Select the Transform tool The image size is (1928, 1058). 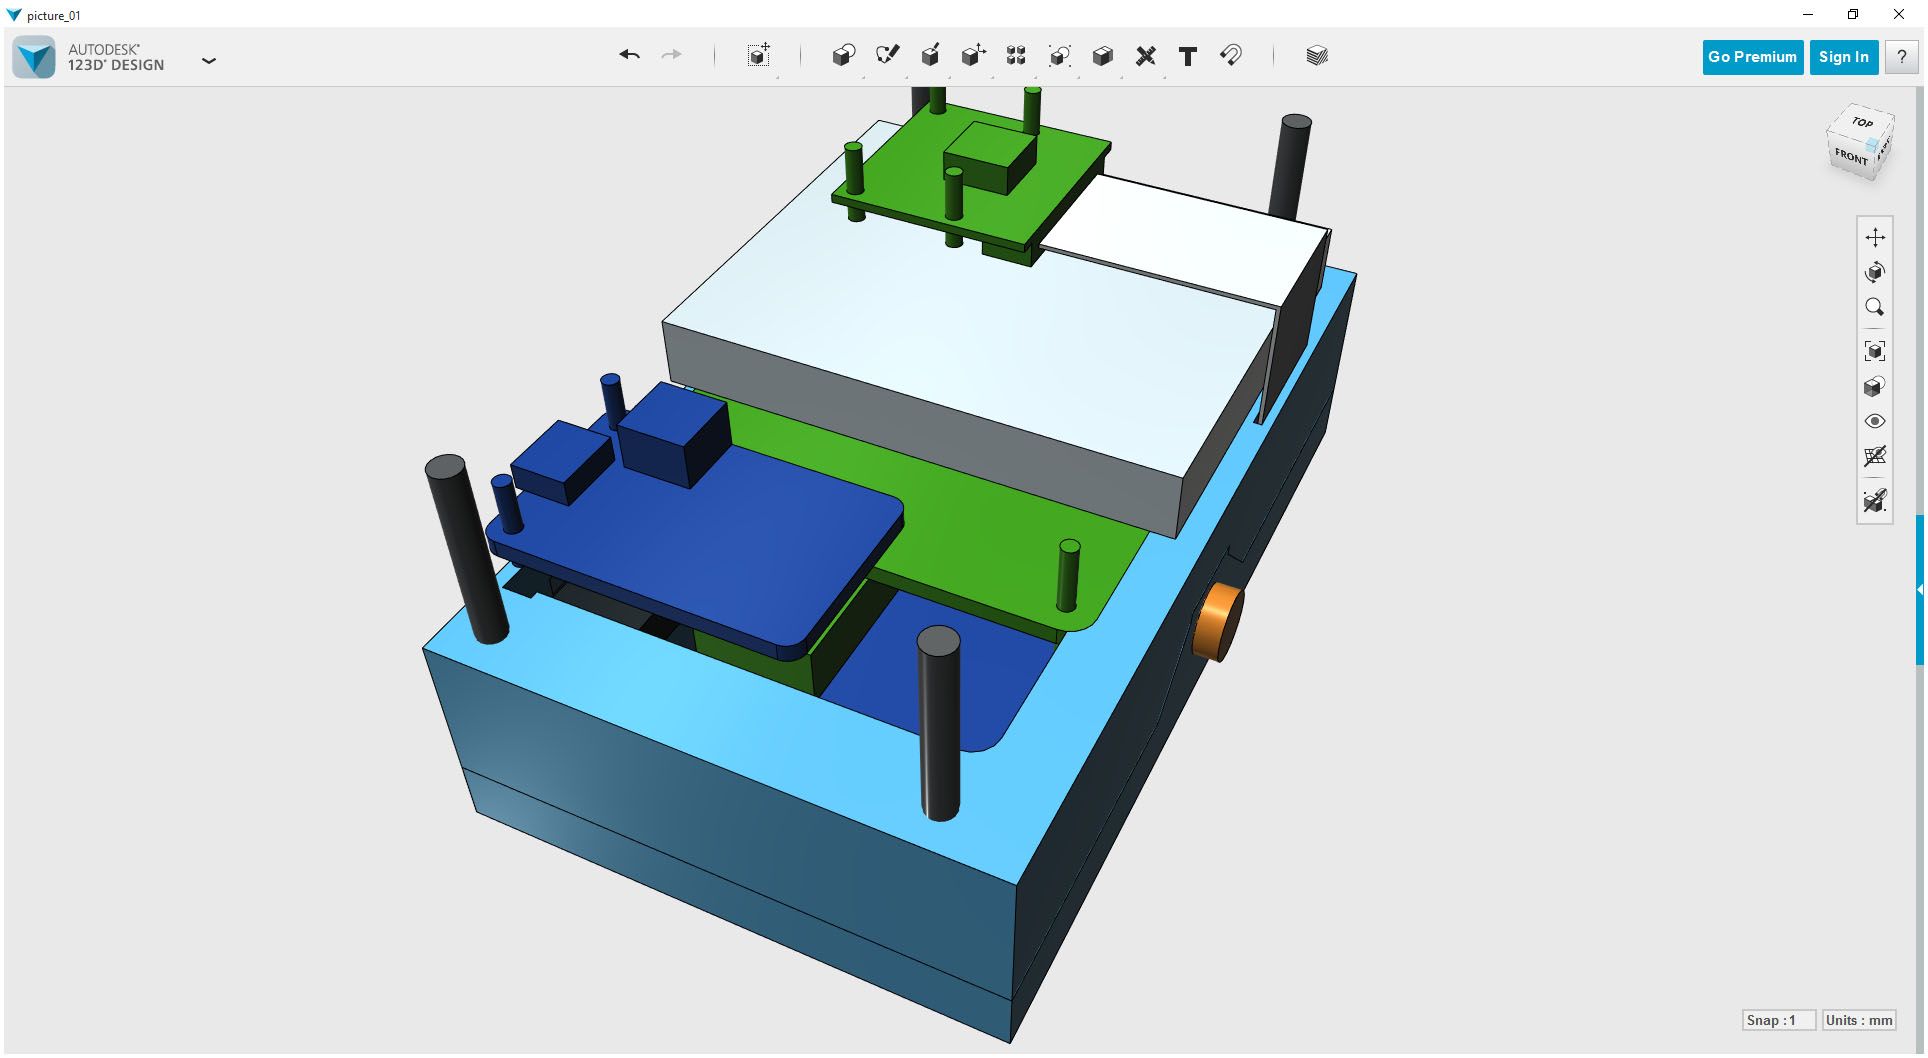point(758,56)
